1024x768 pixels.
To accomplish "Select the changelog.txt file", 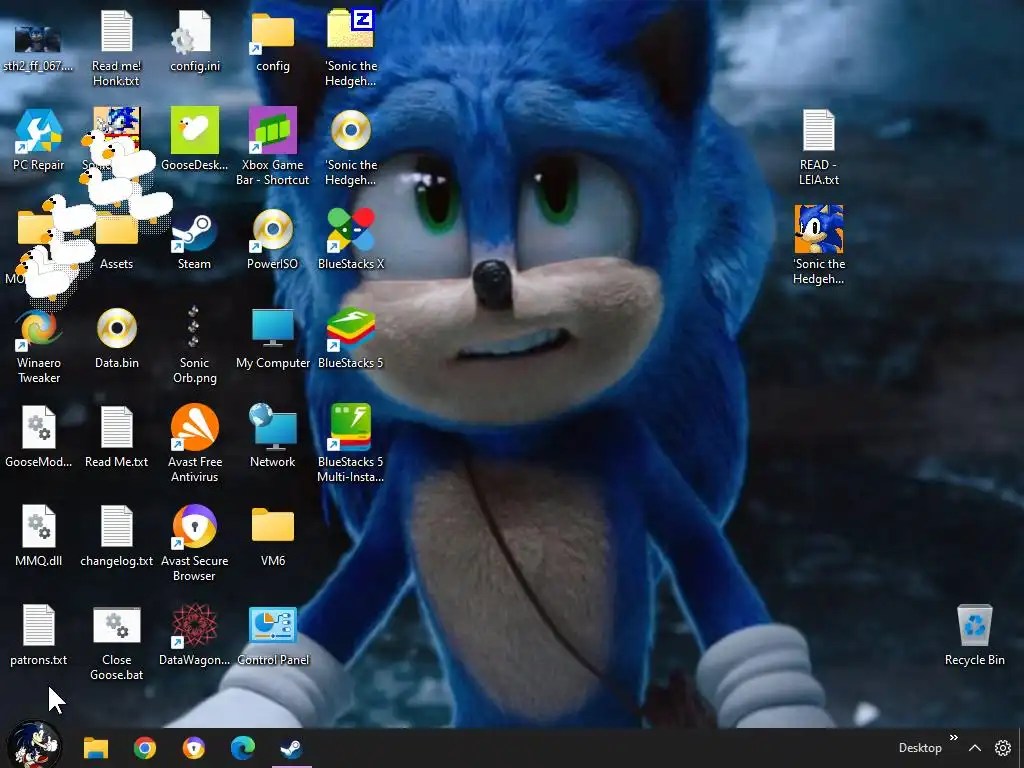I will (116, 526).
